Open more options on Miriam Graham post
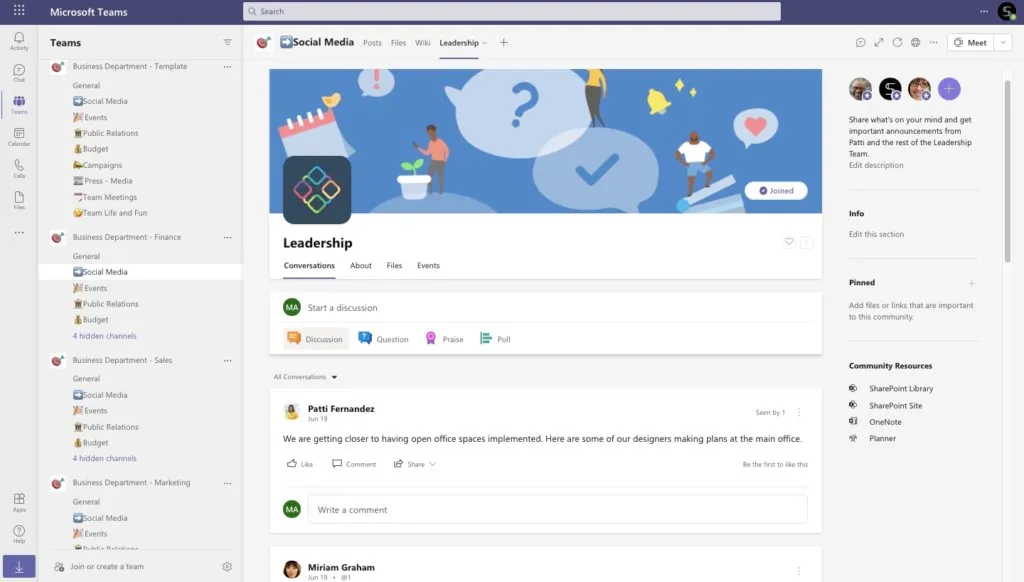Viewport: 1024px width, 582px height. [x=799, y=571]
